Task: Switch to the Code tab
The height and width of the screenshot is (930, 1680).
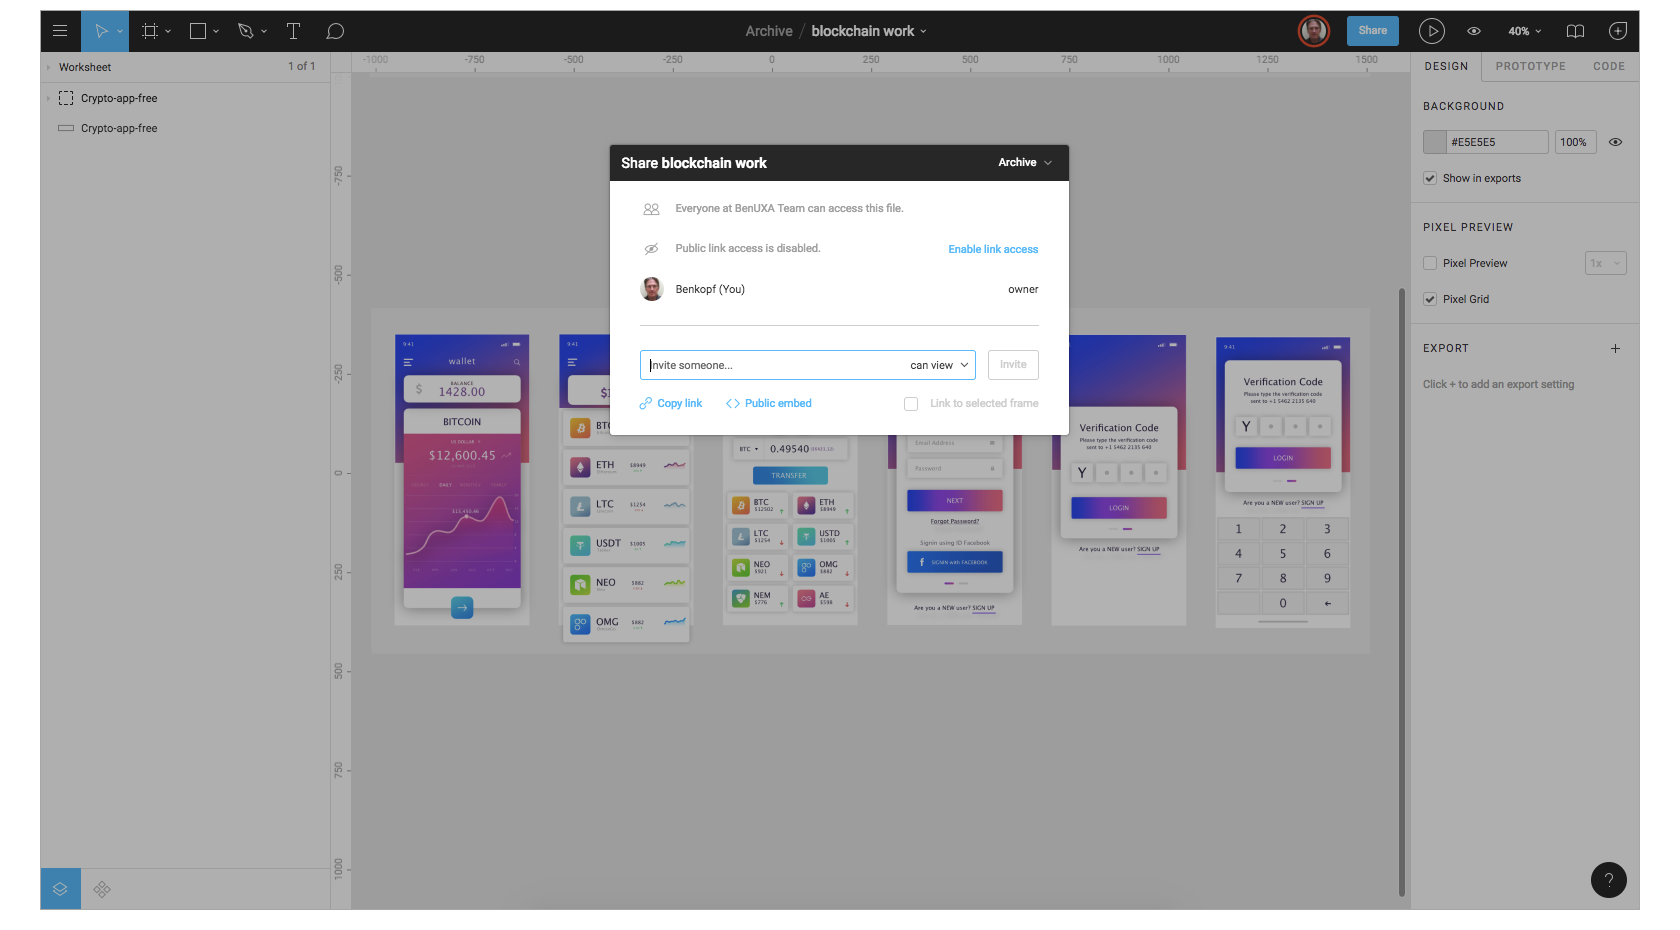Action: (1608, 66)
